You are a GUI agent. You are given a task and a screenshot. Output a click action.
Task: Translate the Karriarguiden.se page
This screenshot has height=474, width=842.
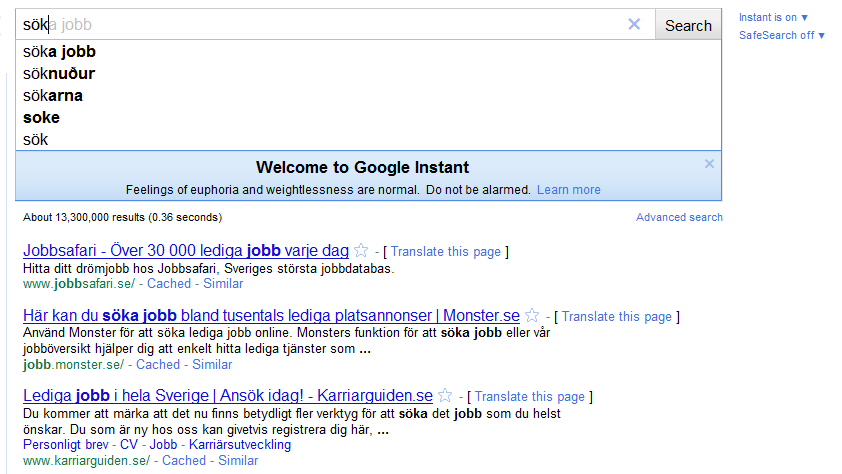[x=529, y=396]
